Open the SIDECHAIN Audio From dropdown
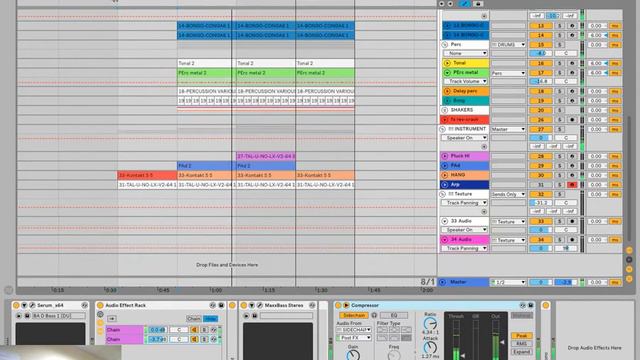The height and width of the screenshot is (360, 640). click(353, 329)
